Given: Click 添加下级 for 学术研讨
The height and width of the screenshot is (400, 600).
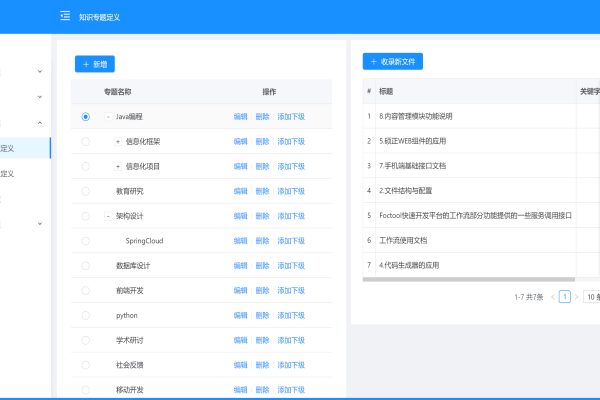Looking at the screenshot, I should click(291, 340).
